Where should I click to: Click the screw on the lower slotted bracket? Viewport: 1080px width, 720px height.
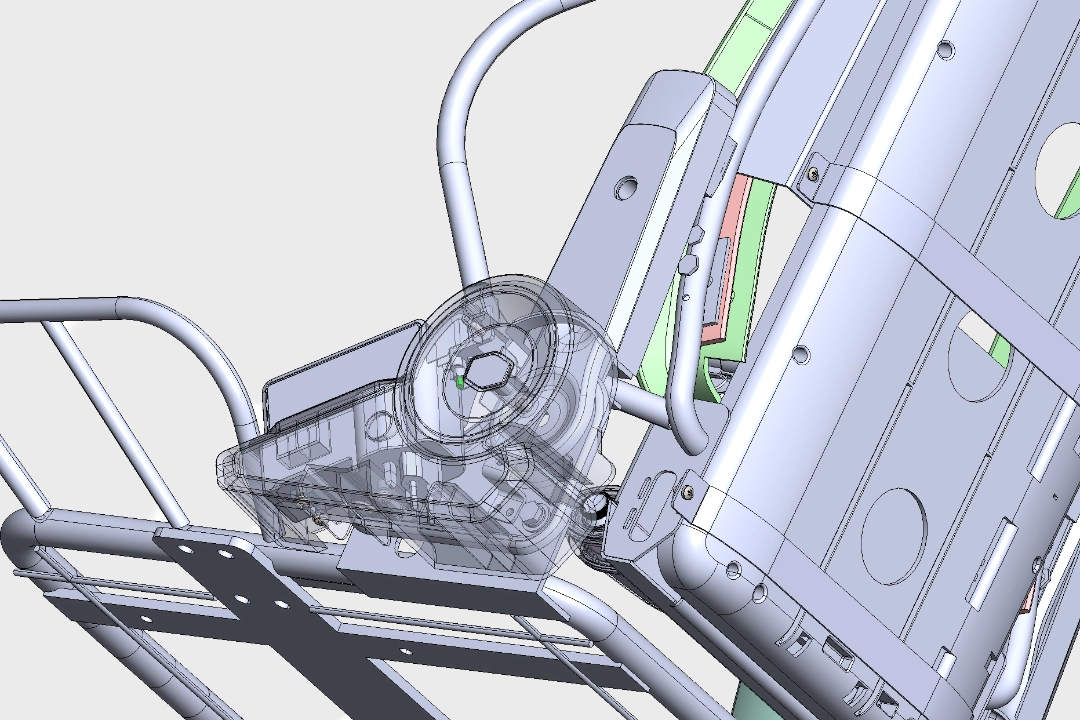687,491
